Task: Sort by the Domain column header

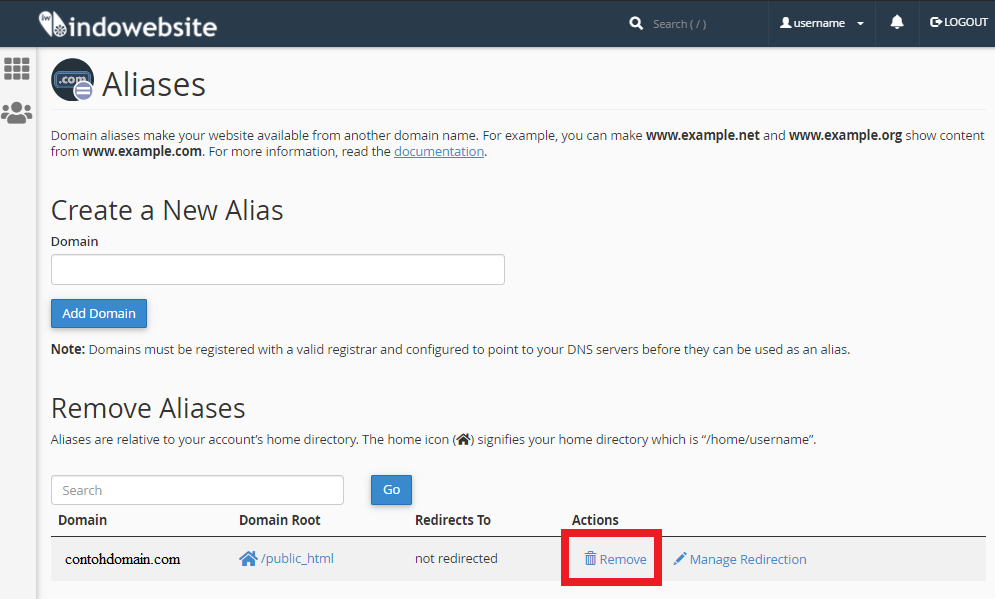Action: pos(82,520)
